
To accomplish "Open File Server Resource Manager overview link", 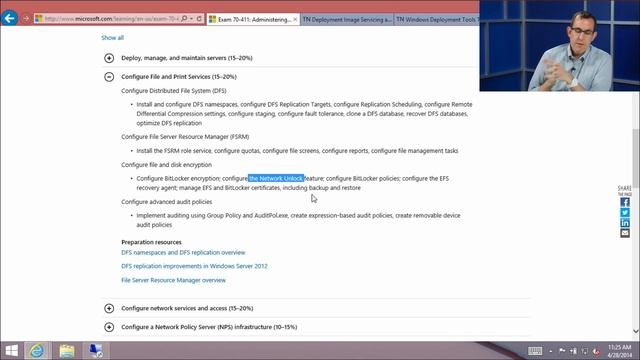I will (x=173, y=280).
